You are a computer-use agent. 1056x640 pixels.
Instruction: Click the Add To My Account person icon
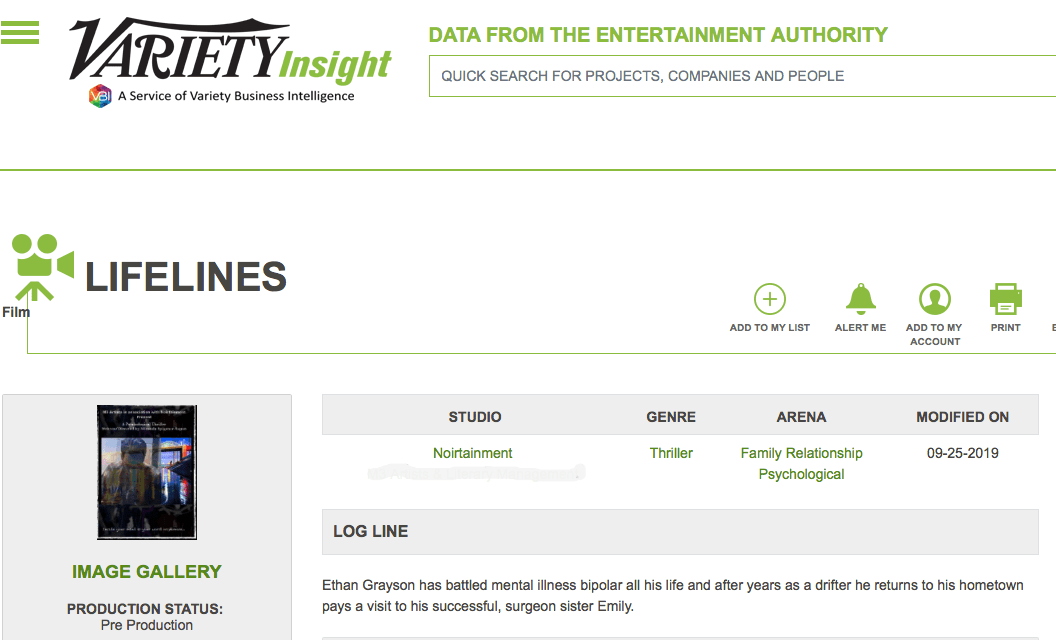(935, 299)
